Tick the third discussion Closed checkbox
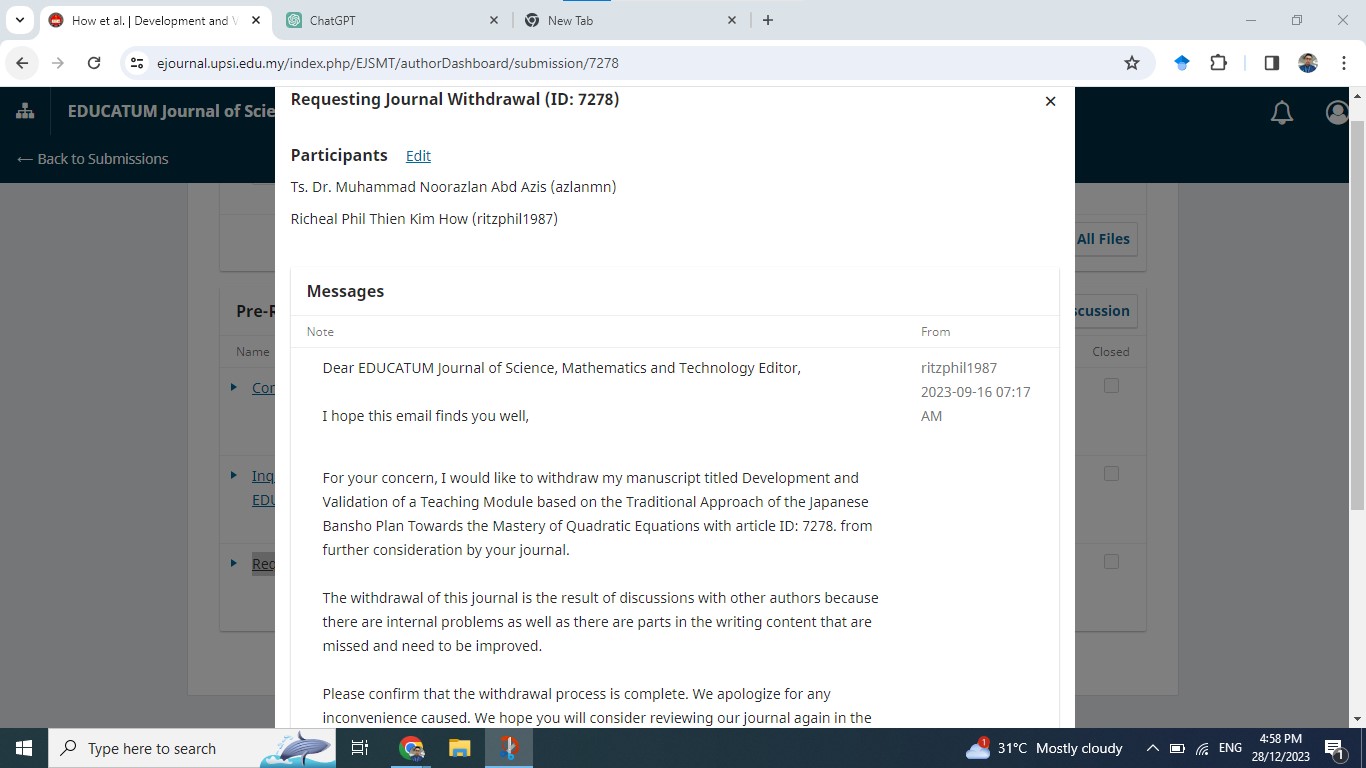The height and width of the screenshot is (768, 1366). (1111, 562)
